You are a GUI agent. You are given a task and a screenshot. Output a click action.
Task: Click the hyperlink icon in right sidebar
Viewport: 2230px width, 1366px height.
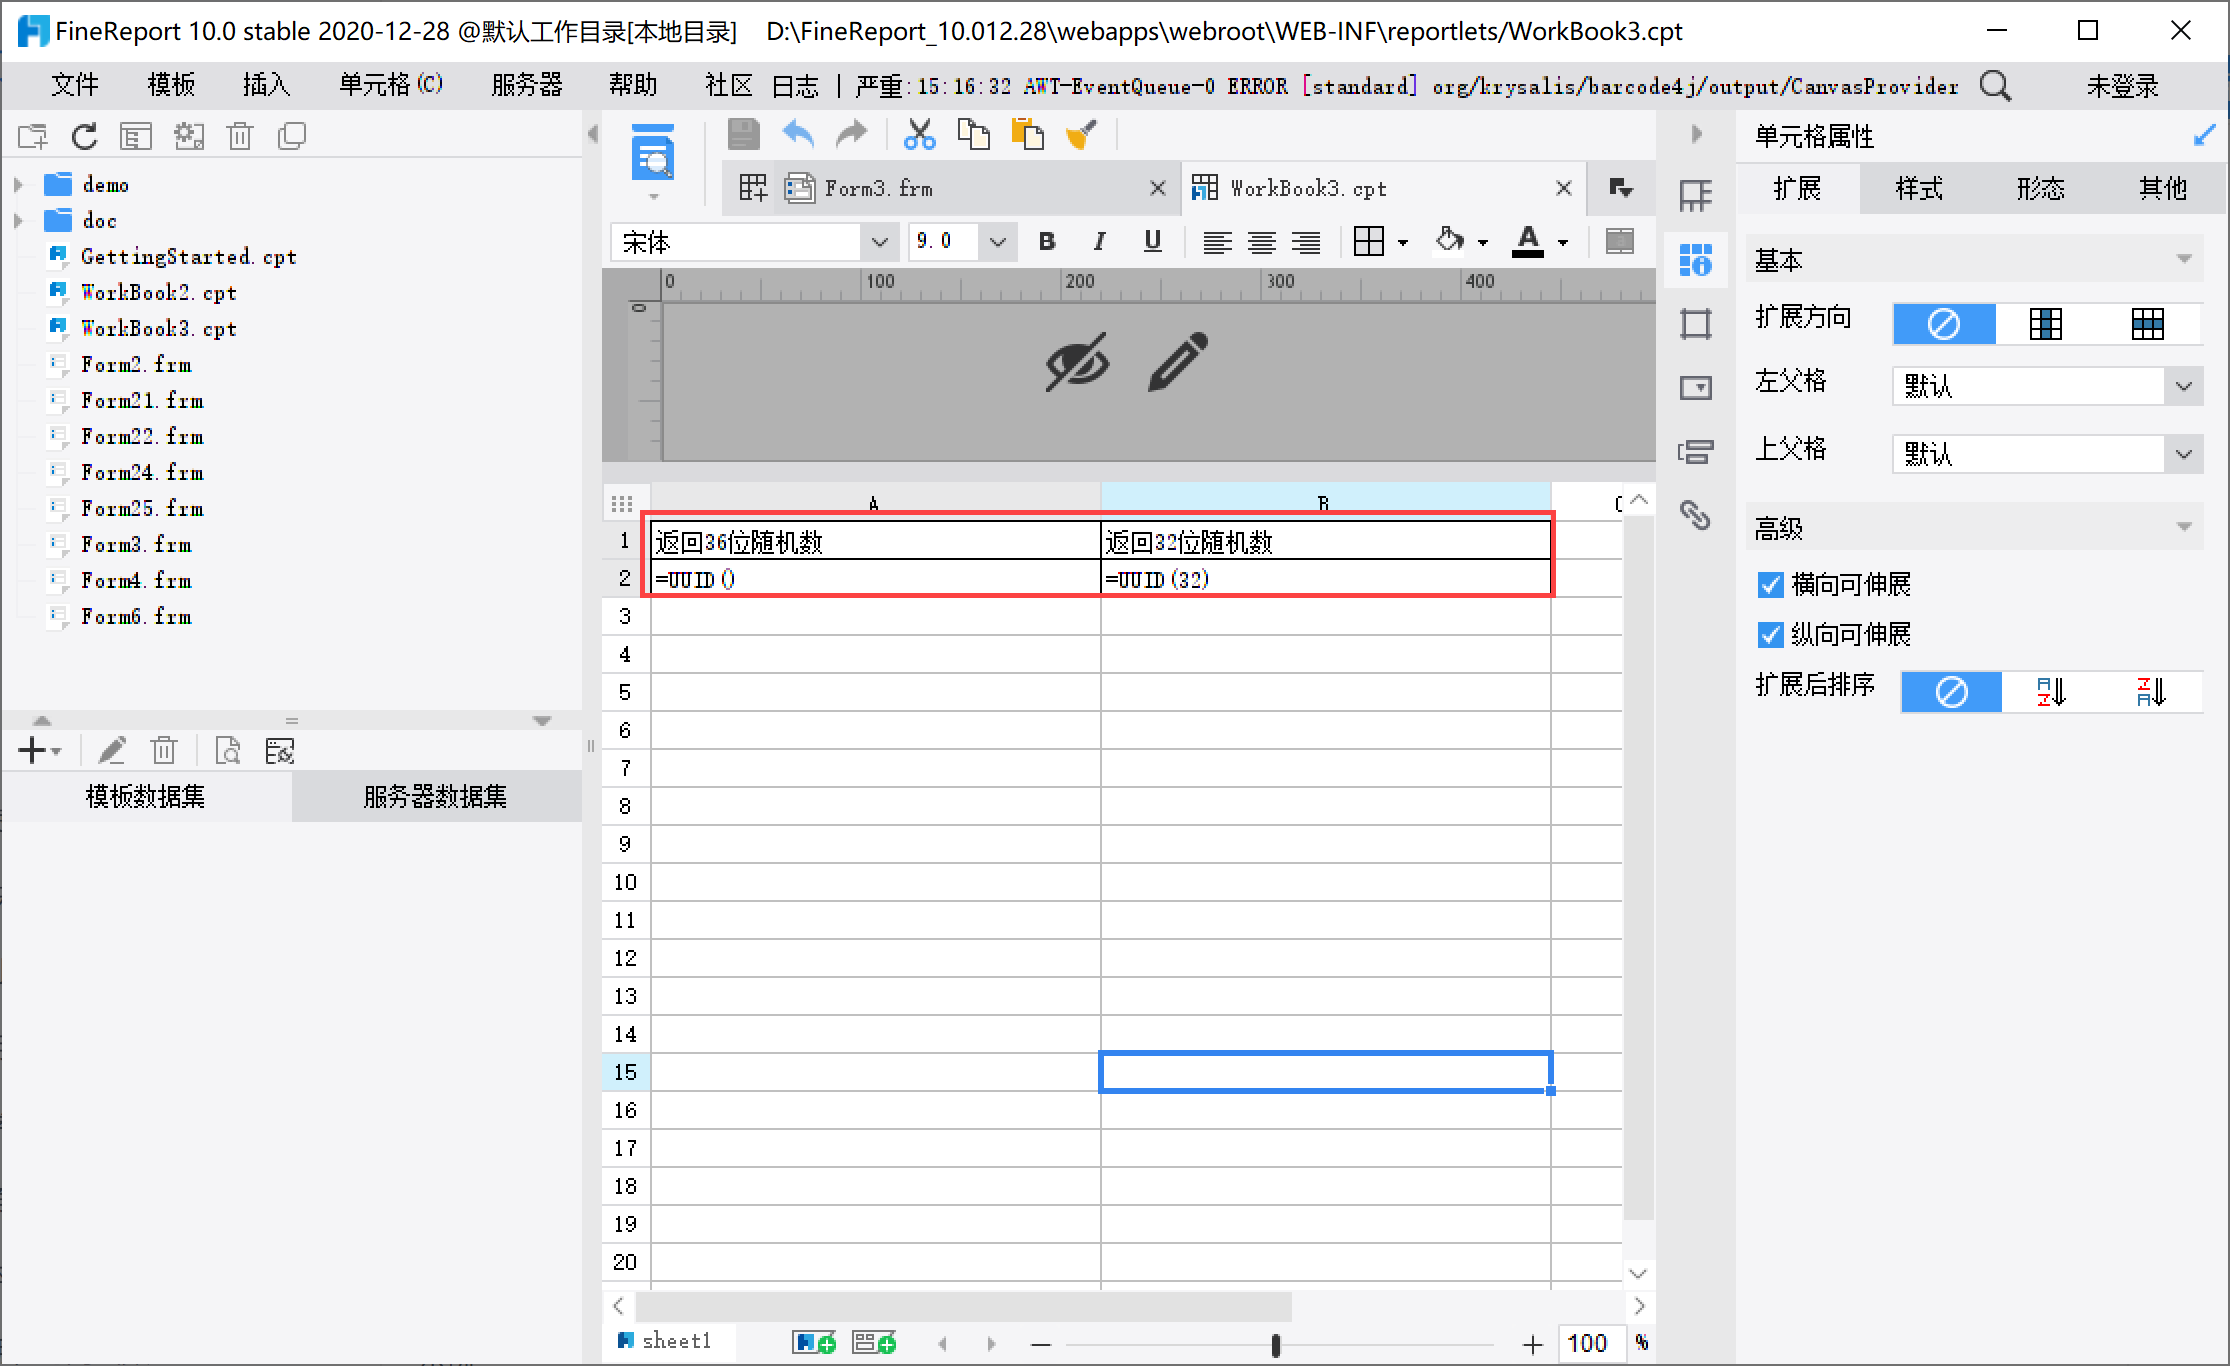click(1695, 515)
